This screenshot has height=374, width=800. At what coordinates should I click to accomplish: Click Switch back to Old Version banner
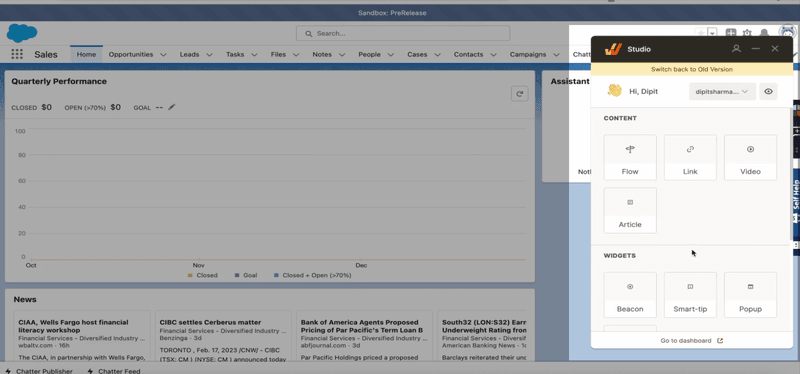pyautogui.click(x=692, y=69)
